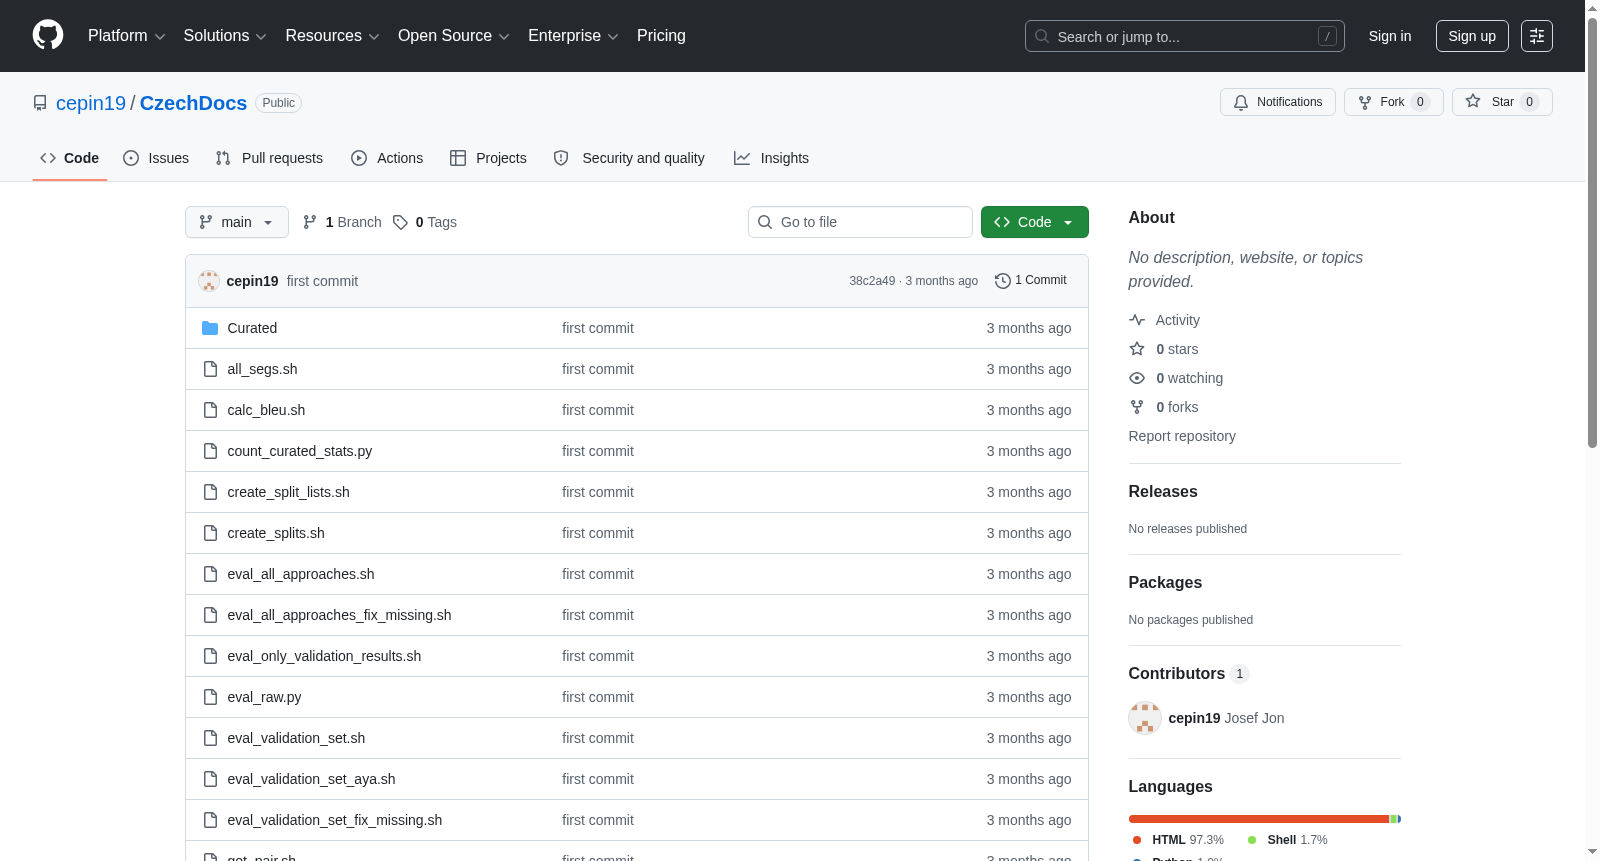Click the file icon for create_split_lists.sh
Viewport: 1600px width, 861px height.
(210, 492)
